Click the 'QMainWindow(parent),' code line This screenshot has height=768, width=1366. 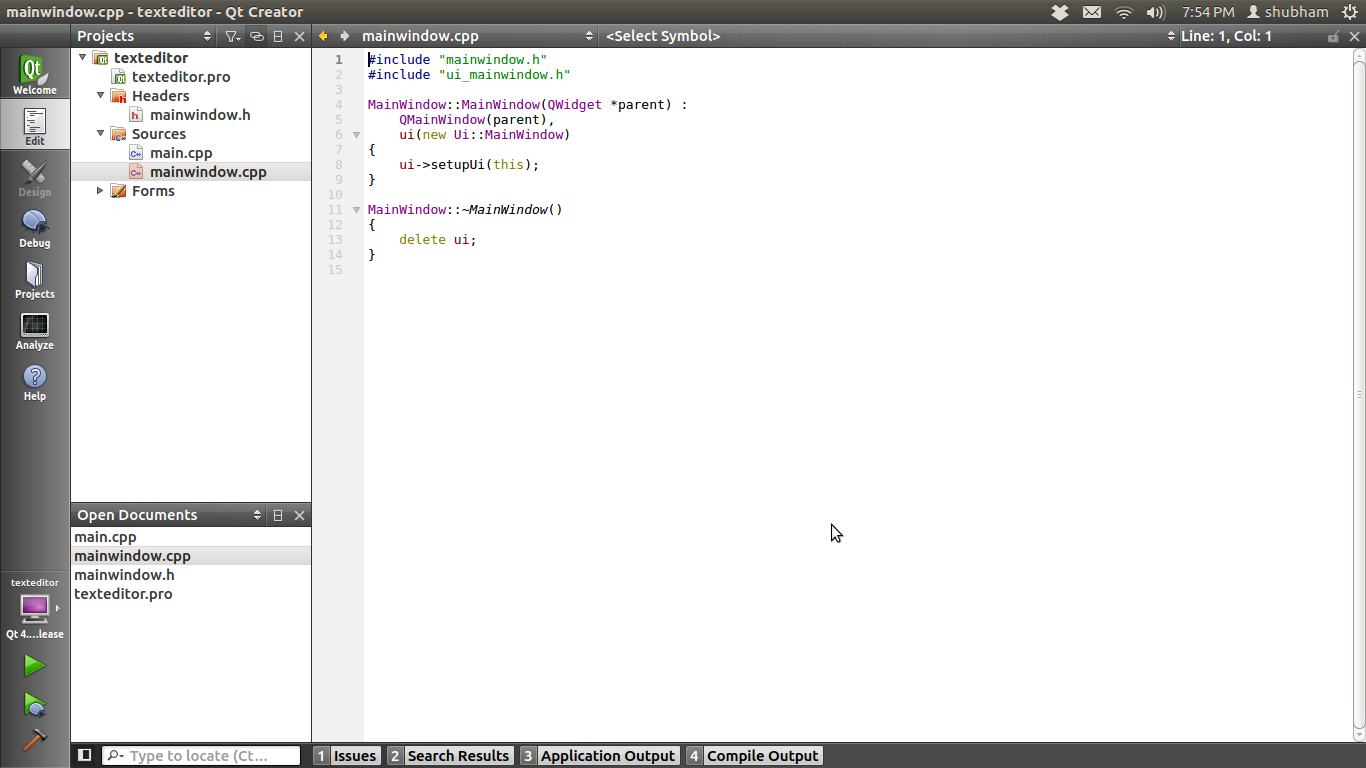click(x=477, y=120)
